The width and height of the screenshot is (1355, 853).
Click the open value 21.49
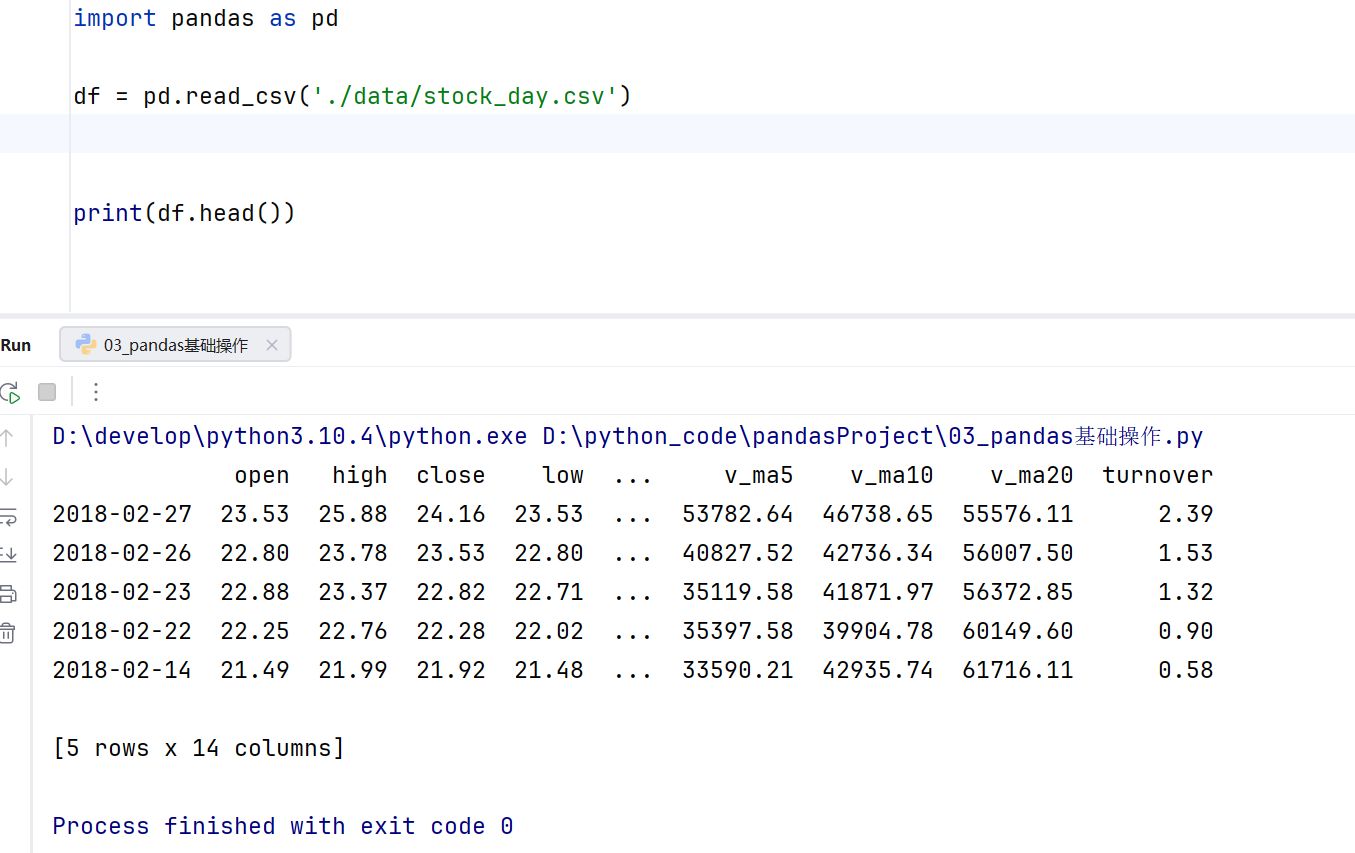[255, 671]
